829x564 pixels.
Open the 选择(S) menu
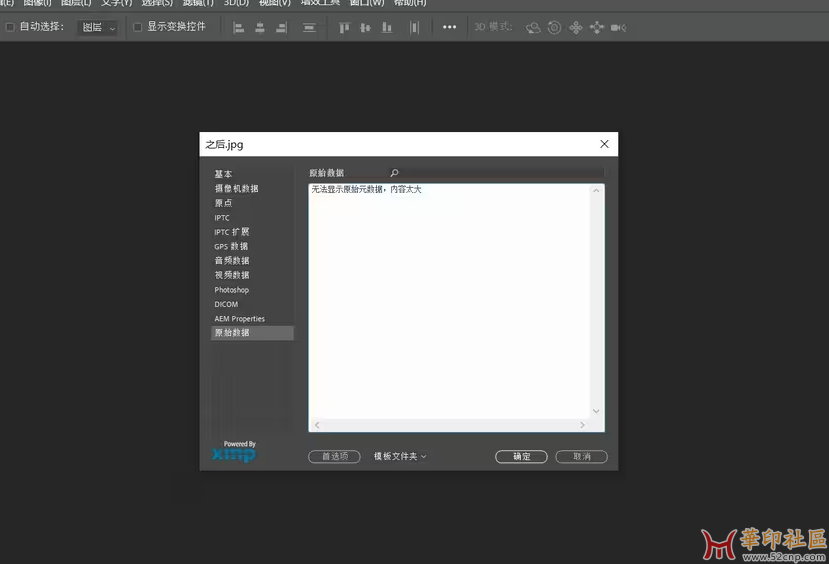click(x=157, y=3)
